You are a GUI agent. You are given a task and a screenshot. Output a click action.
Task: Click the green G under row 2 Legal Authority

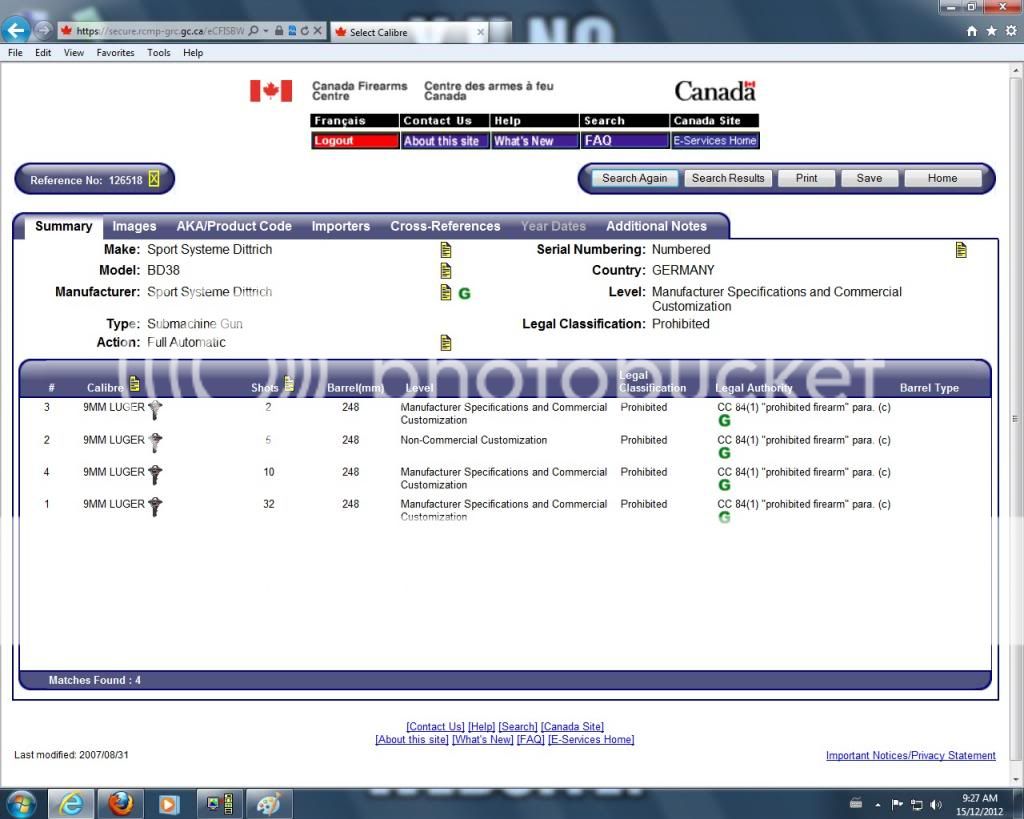coord(724,453)
